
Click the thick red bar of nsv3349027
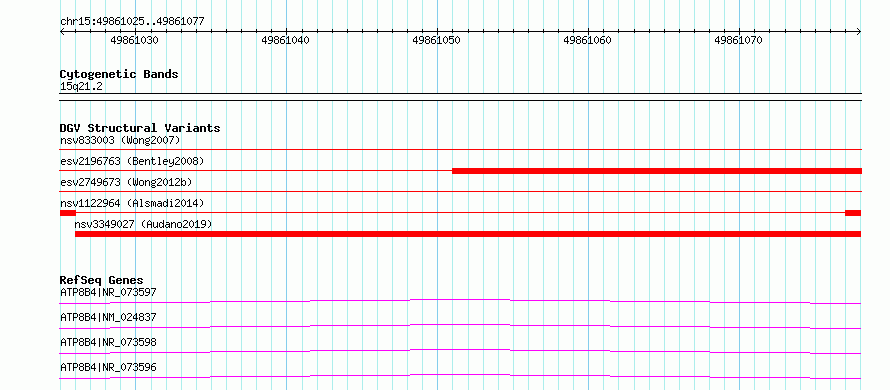468,234
